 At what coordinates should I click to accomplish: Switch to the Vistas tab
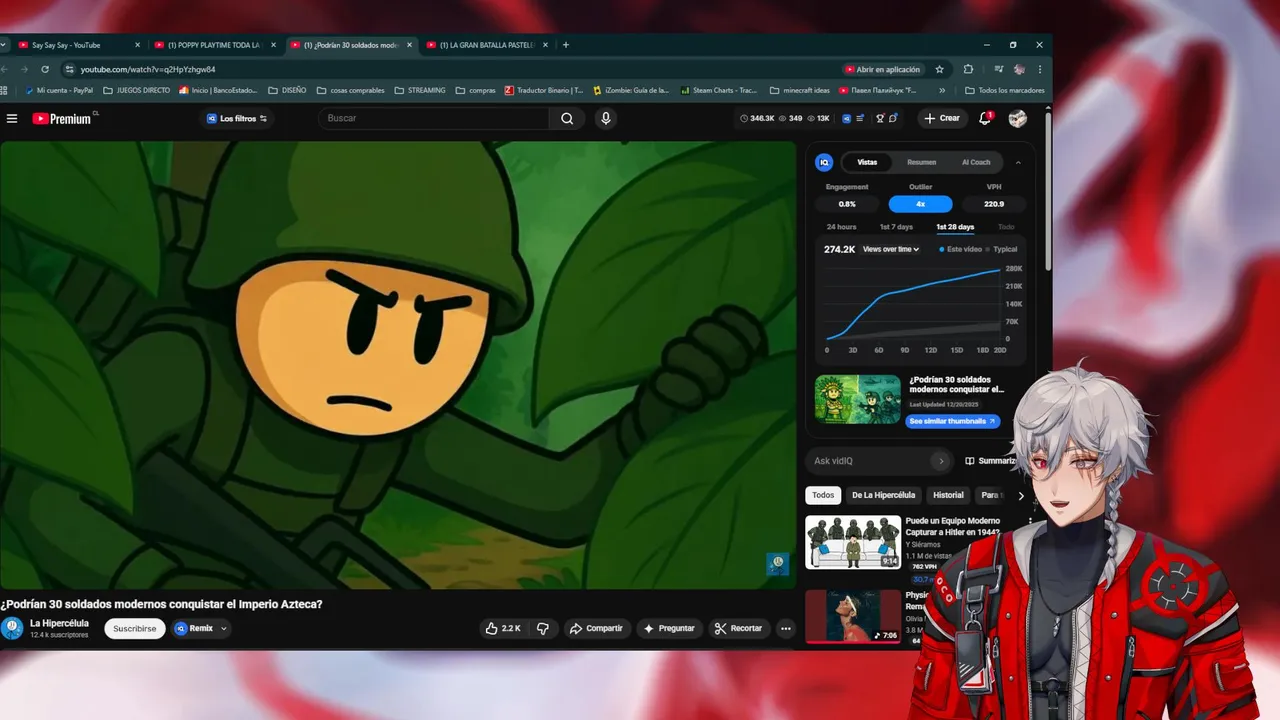point(867,162)
